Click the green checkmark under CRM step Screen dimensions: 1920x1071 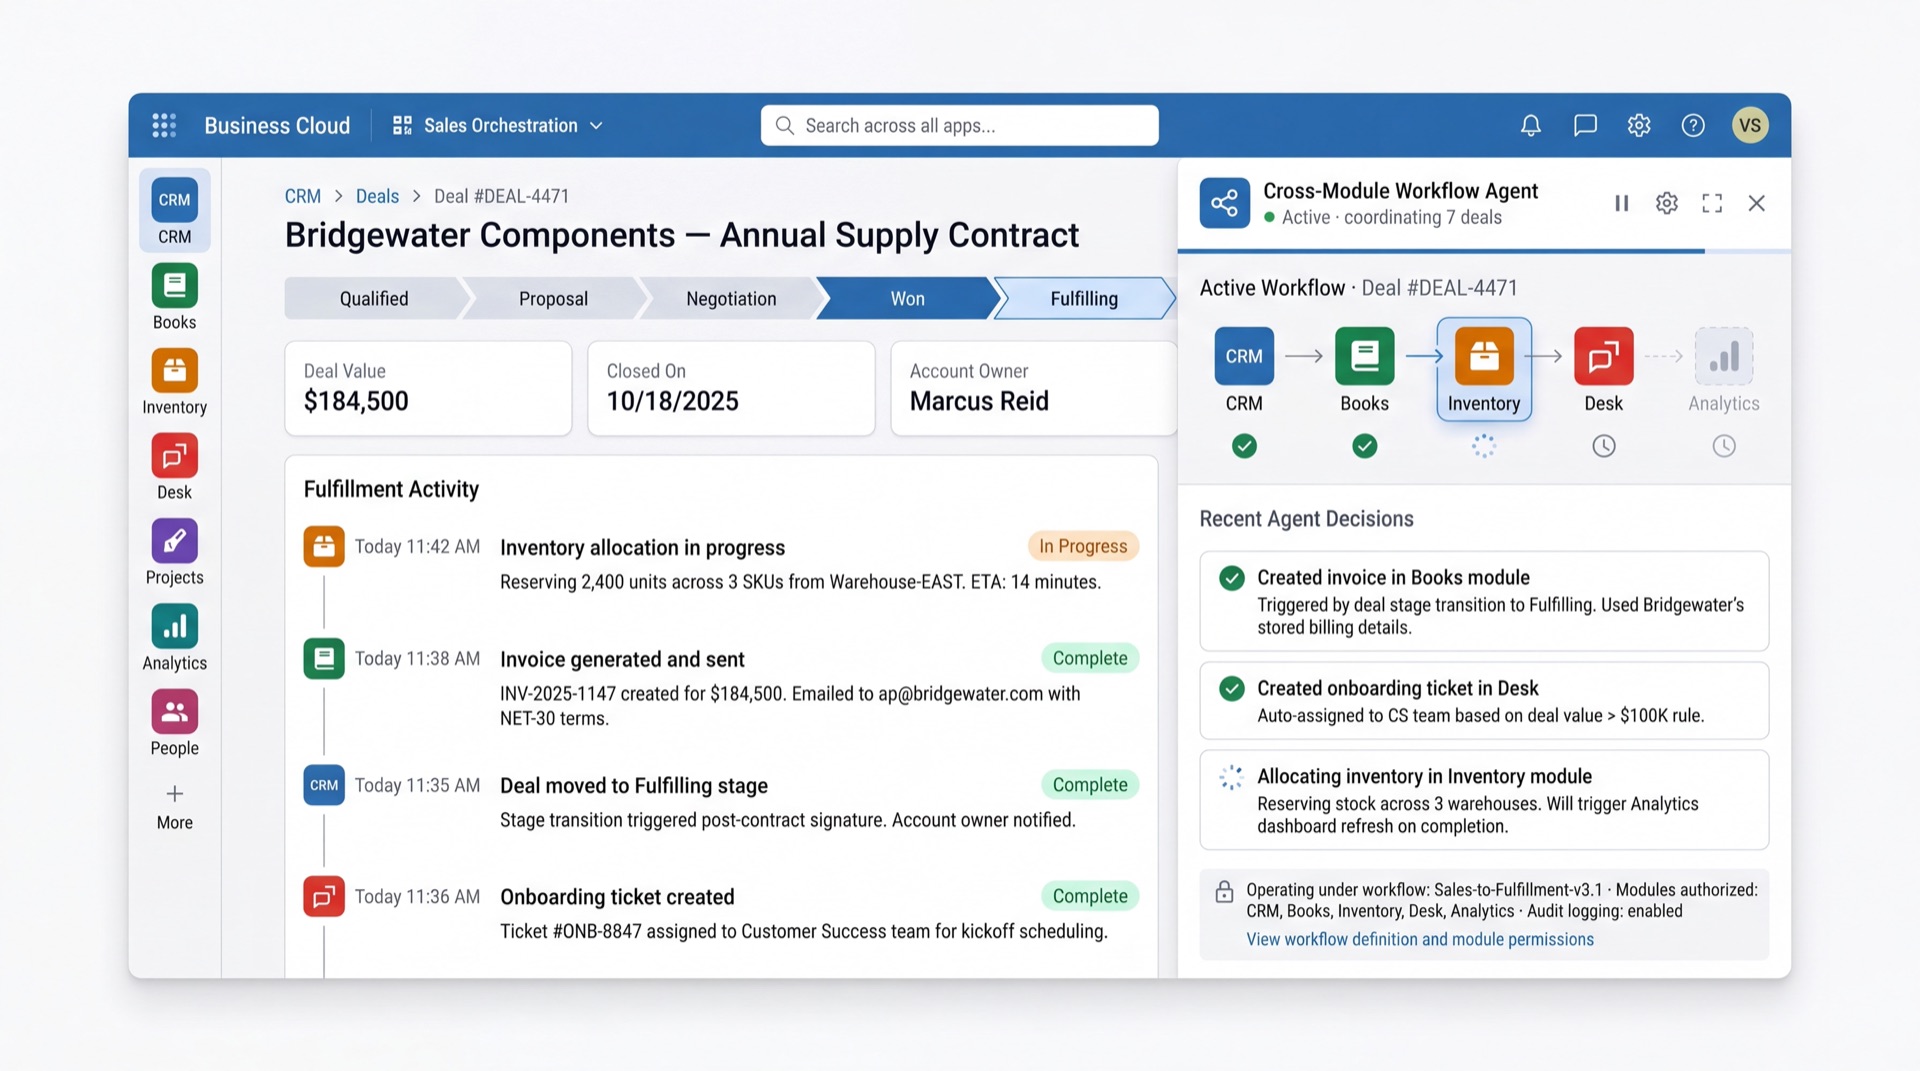point(1244,446)
